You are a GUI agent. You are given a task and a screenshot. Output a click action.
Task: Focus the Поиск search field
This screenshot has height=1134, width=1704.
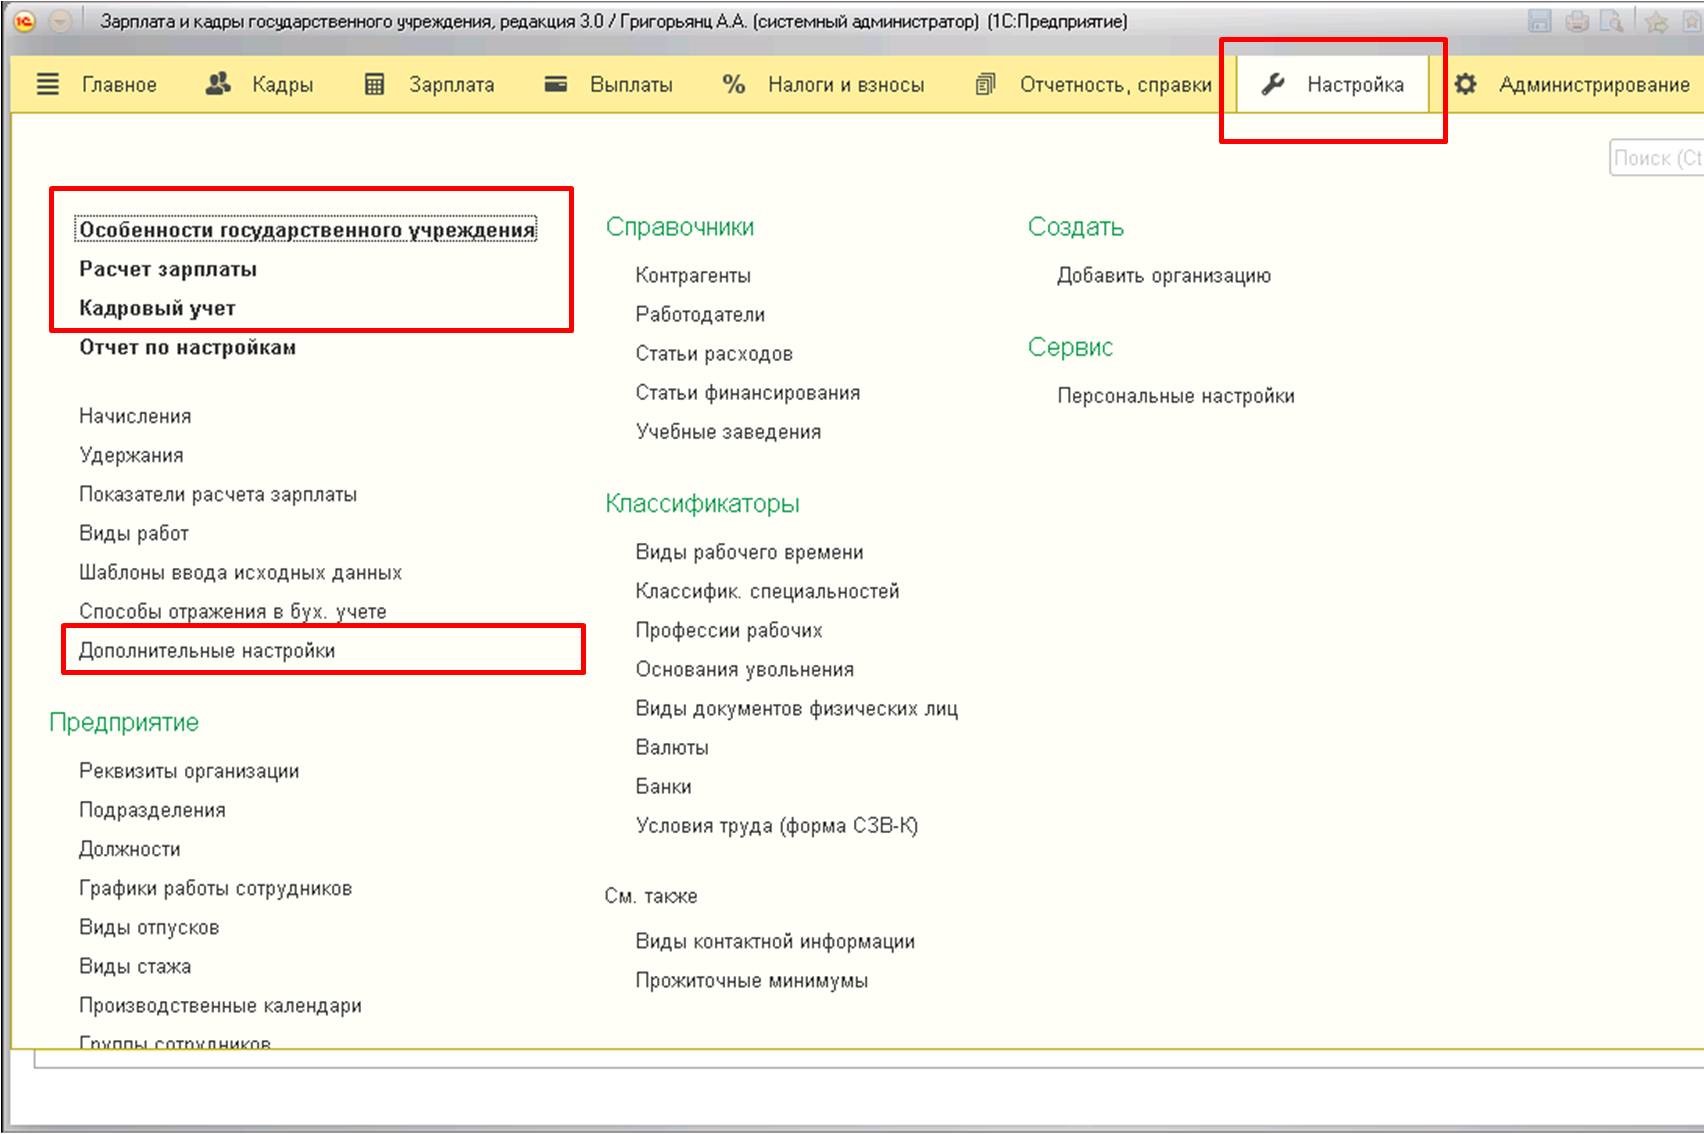[x=1656, y=158]
